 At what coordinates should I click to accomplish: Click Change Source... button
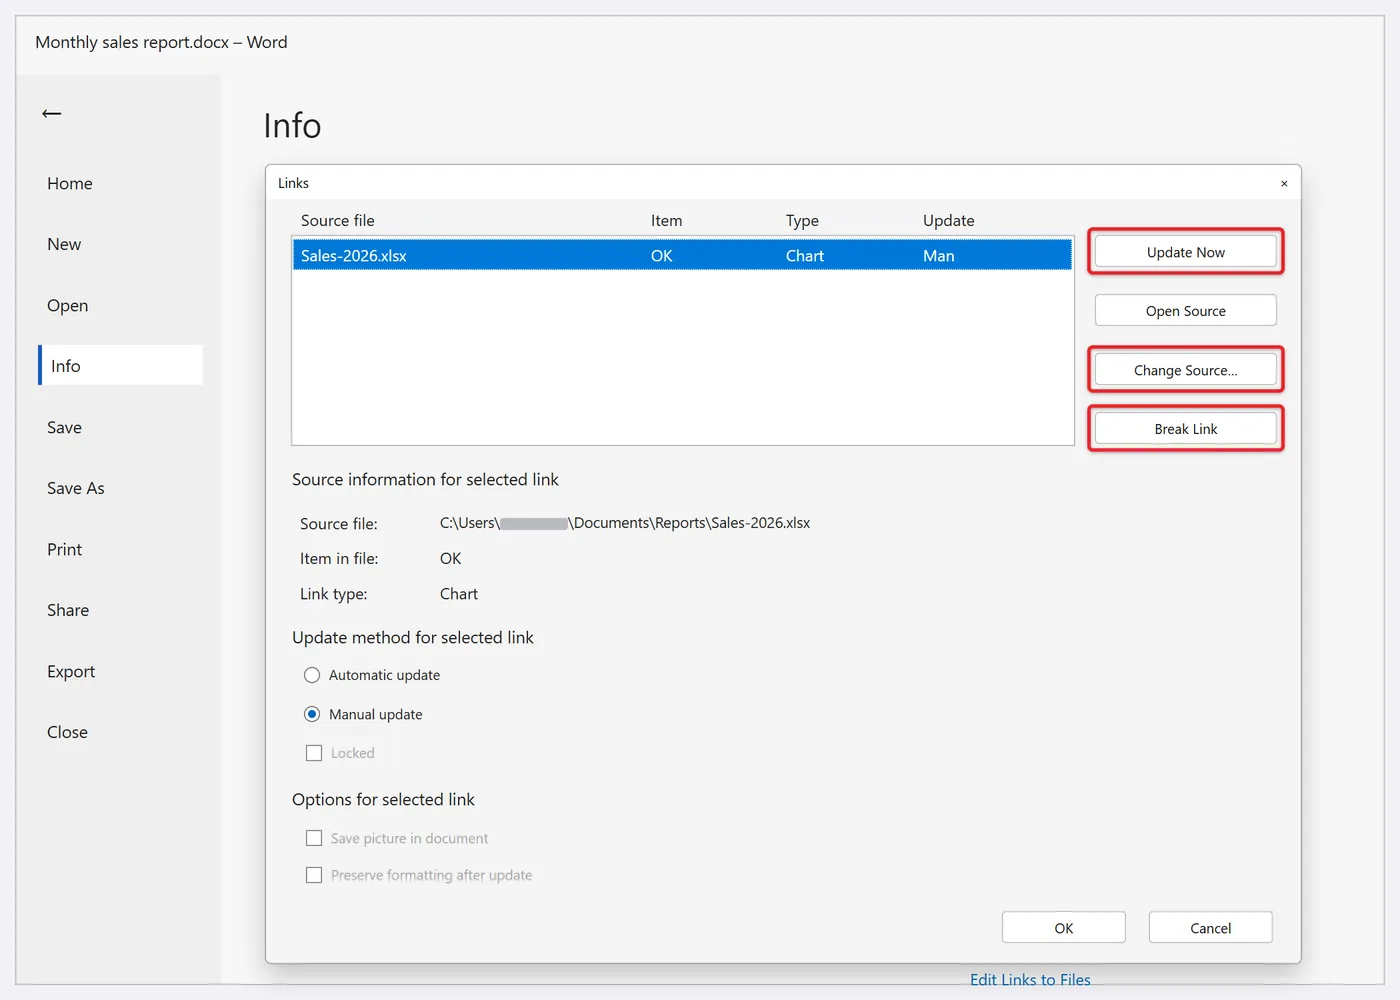[x=1186, y=370]
